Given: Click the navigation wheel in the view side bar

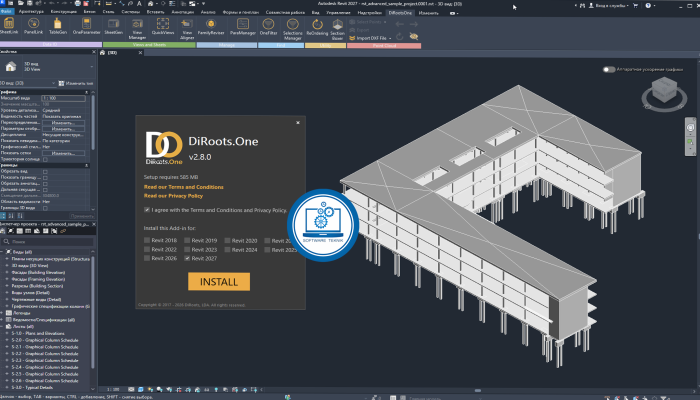Looking at the screenshot, I should pyautogui.click(x=690, y=128).
